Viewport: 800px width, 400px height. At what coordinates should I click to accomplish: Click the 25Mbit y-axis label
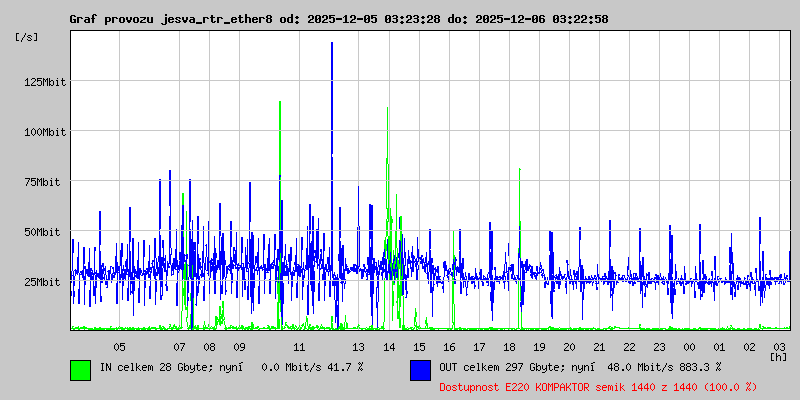point(45,282)
